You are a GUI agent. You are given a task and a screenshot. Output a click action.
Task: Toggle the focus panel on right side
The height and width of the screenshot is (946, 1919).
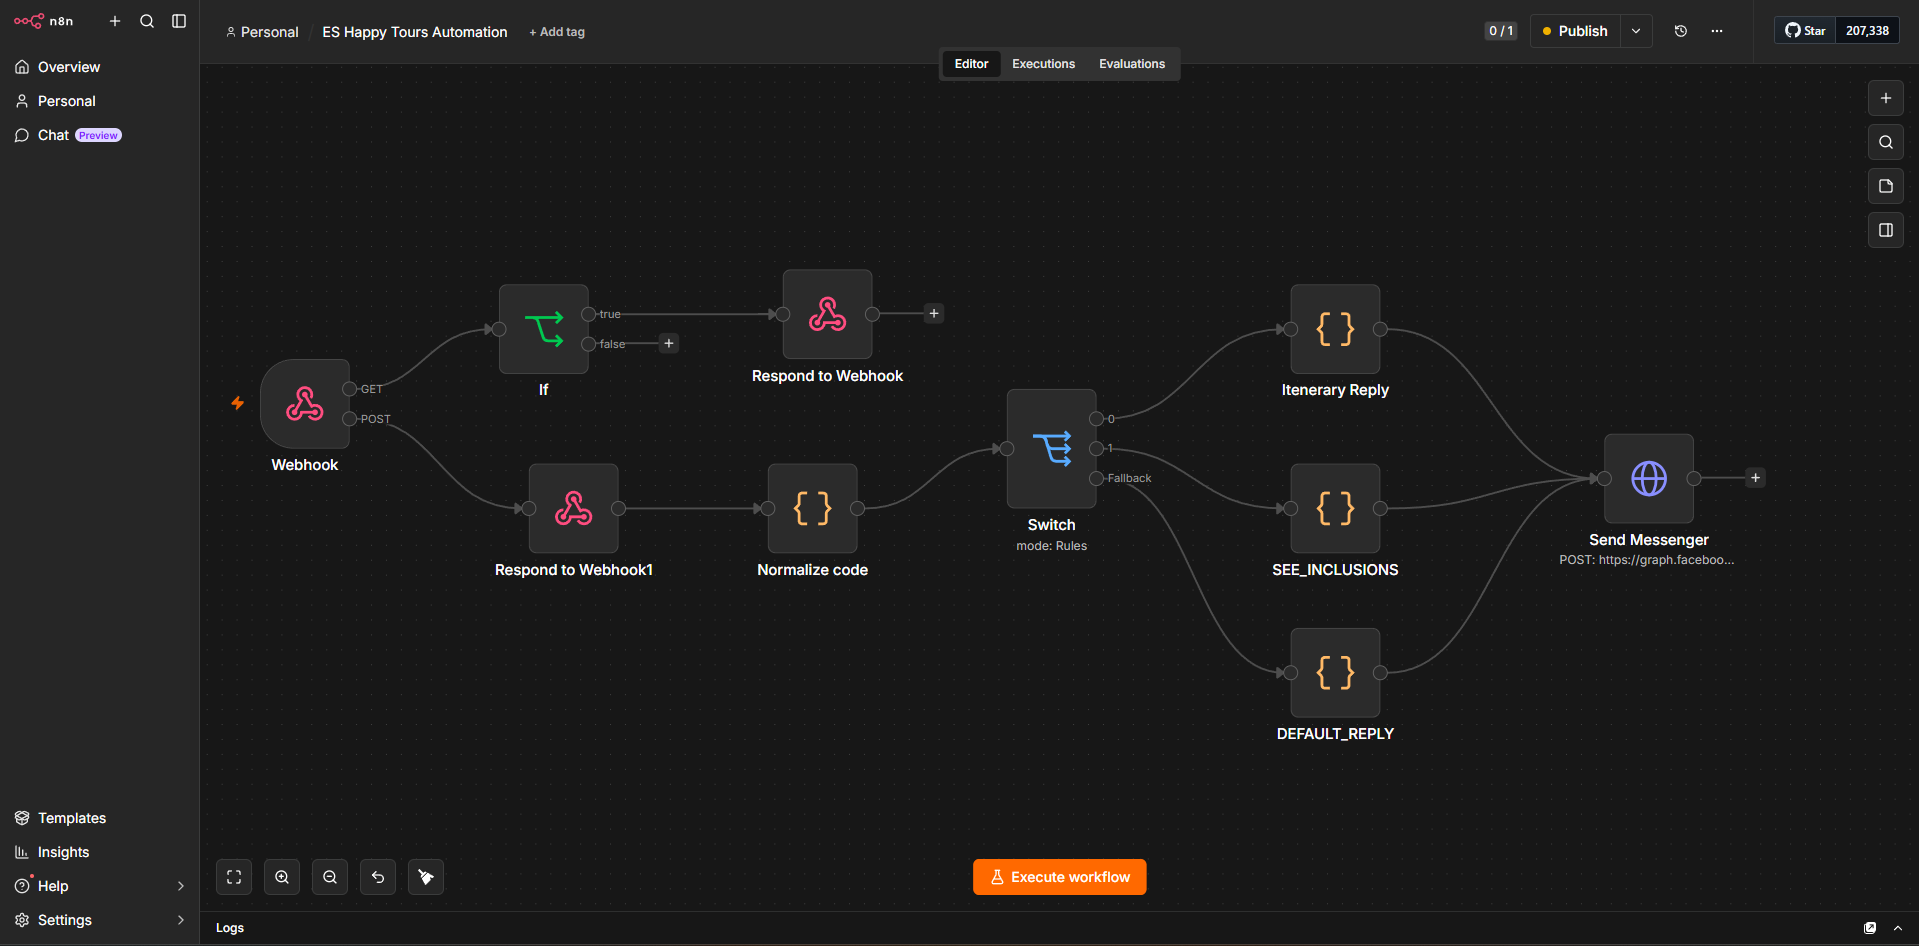point(1886,230)
